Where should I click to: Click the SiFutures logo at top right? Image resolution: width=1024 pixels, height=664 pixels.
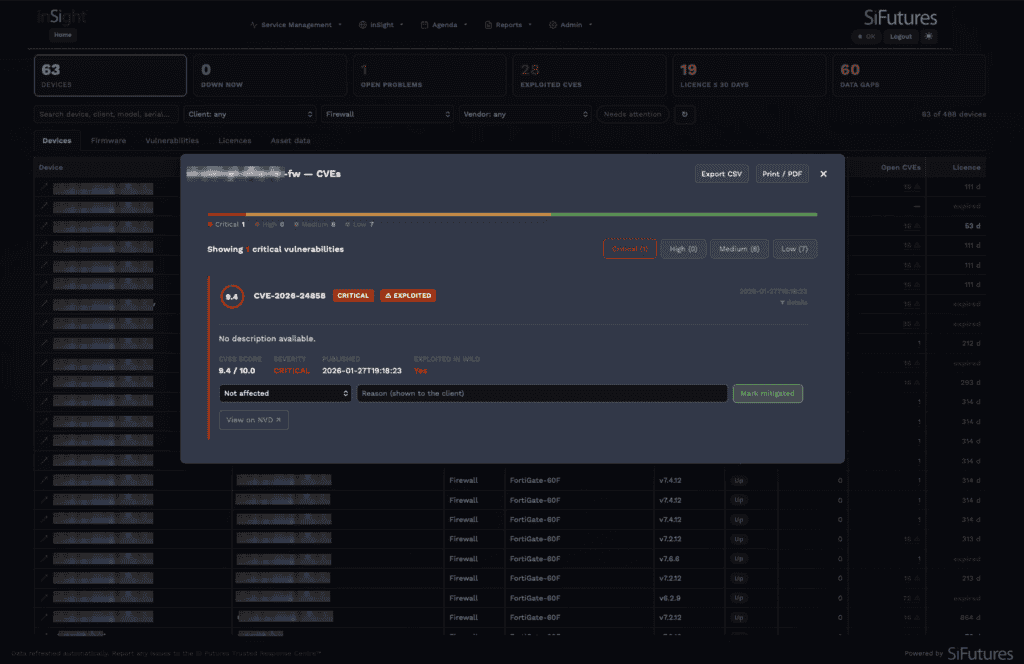point(900,18)
